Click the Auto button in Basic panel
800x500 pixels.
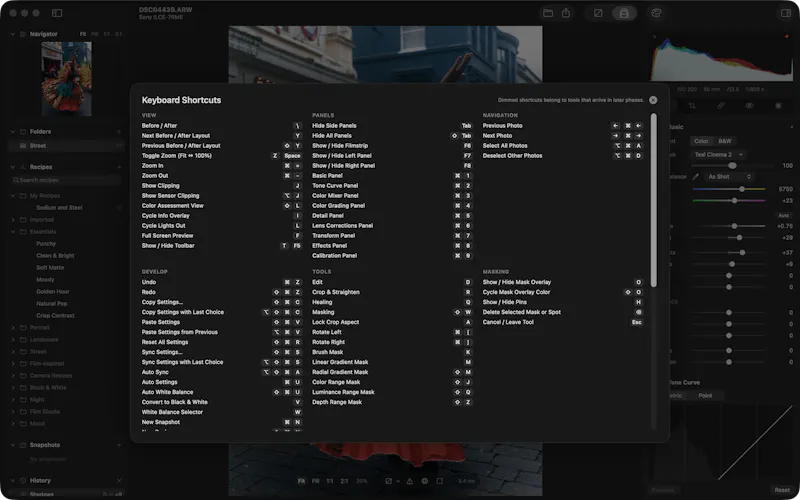click(x=783, y=215)
